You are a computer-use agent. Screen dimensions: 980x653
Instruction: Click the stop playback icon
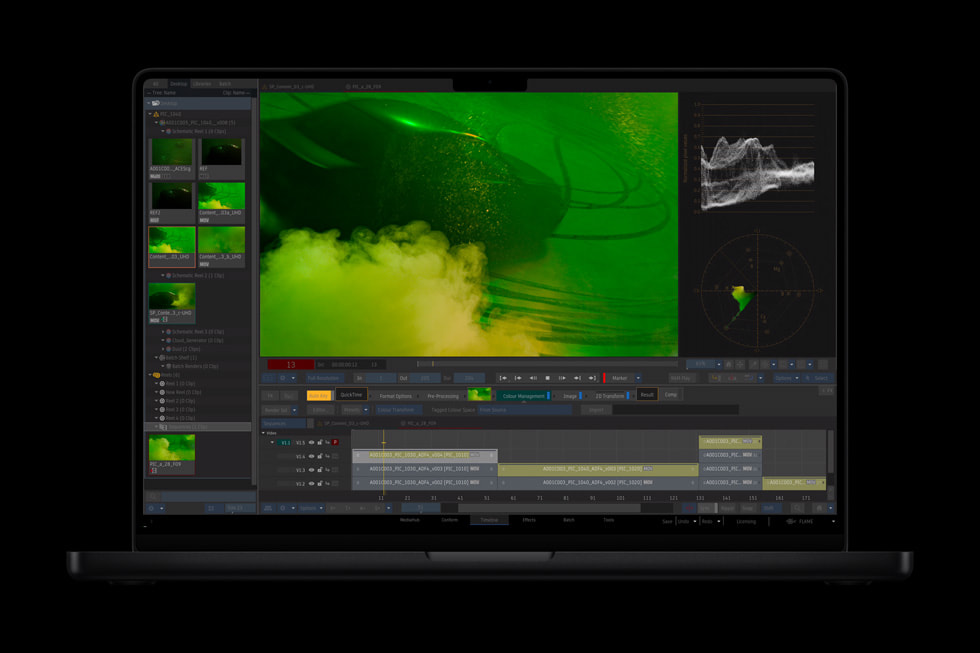(x=548, y=378)
